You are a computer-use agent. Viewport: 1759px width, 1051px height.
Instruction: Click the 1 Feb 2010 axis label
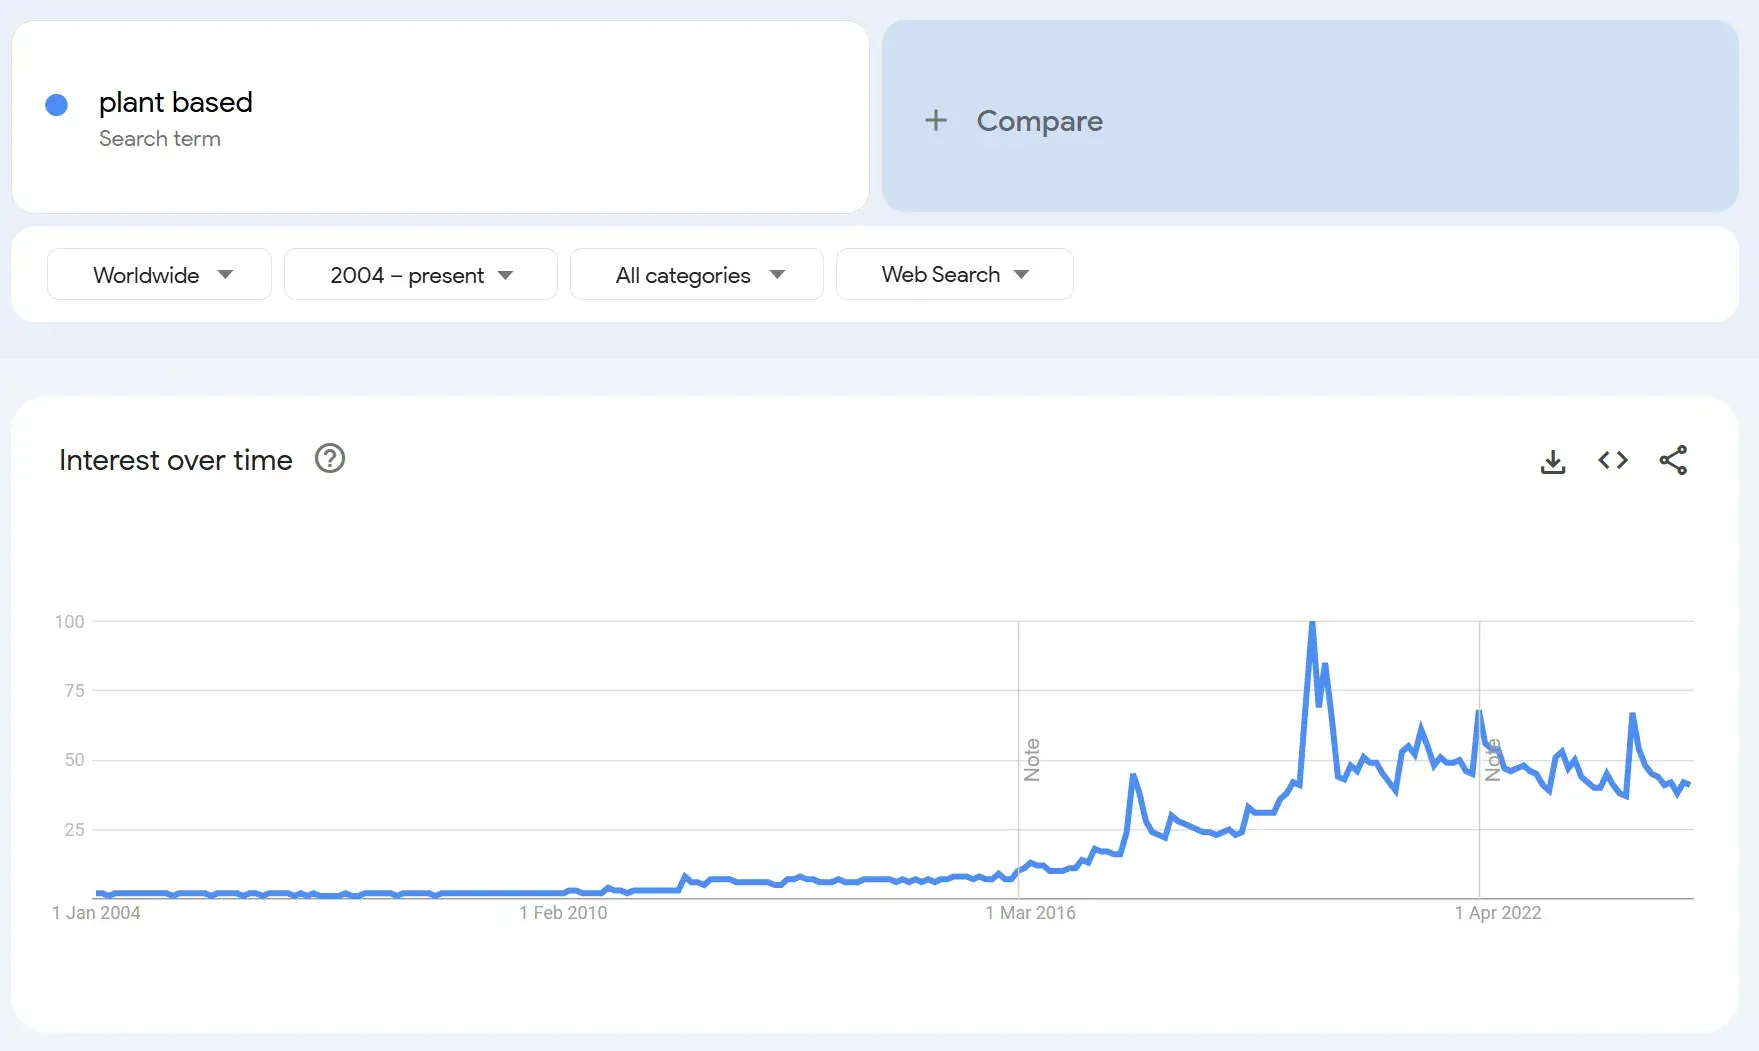click(x=563, y=913)
